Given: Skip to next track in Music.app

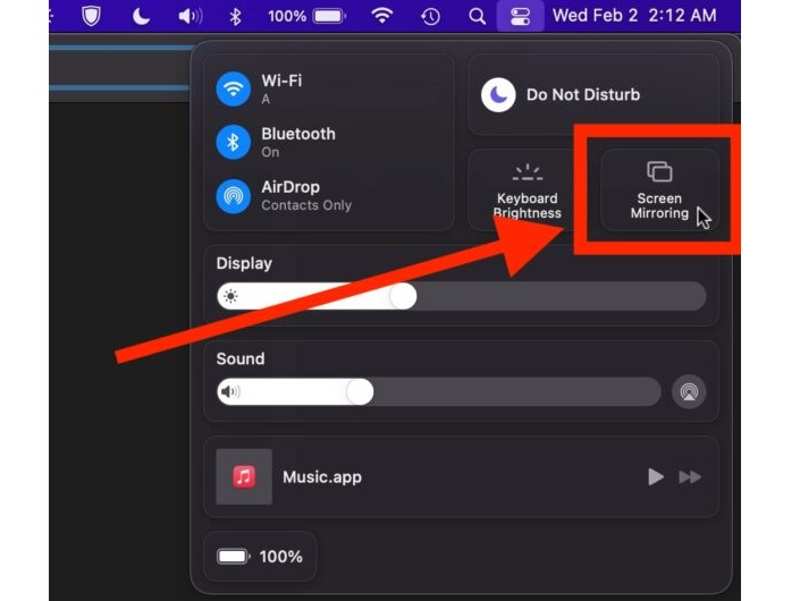Looking at the screenshot, I should 690,477.
